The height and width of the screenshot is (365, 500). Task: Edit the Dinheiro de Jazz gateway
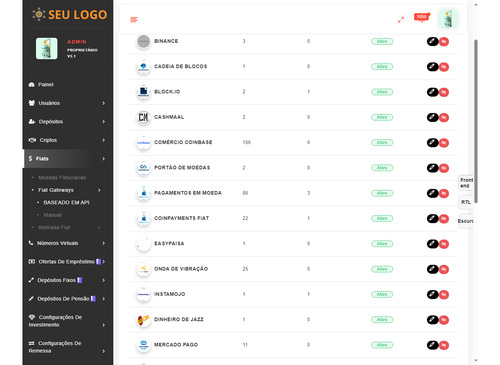pos(433,320)
